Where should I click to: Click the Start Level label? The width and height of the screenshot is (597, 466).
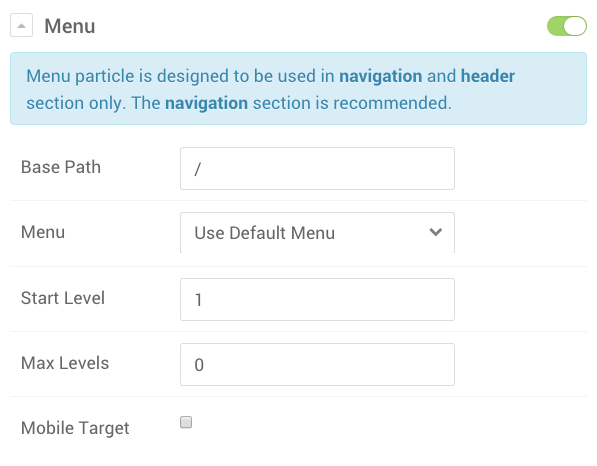pos(63,298)
